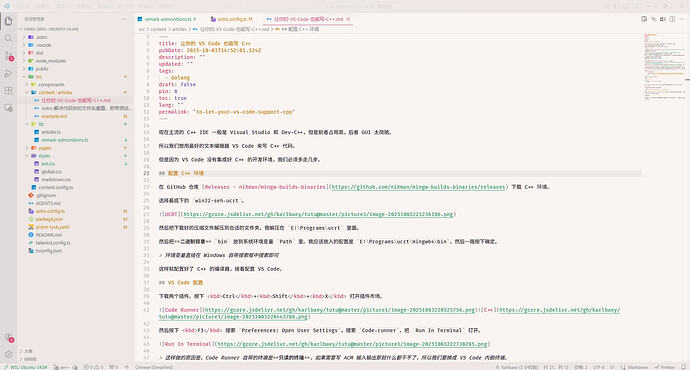Expand the 大纲 outline section
The height and width of the screenshot is (370, 690).
29,351
